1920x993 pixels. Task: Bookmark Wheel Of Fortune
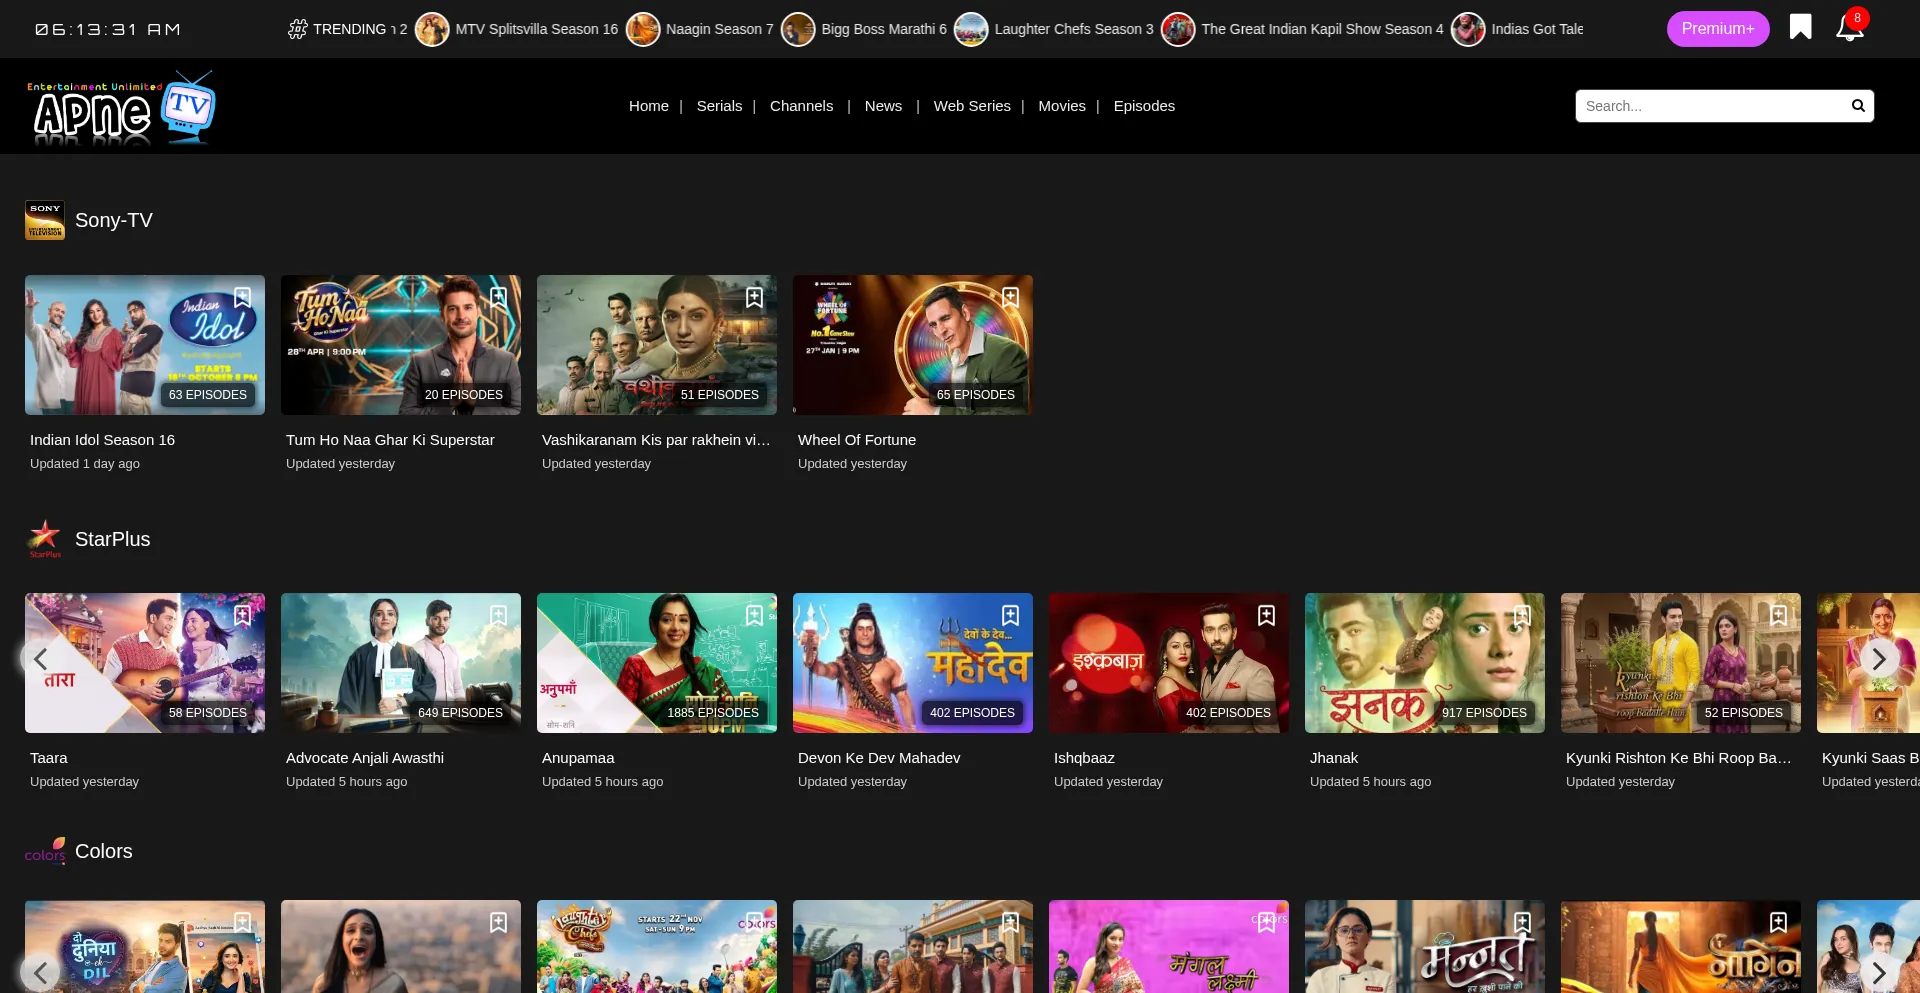[x=1010, y=297]
